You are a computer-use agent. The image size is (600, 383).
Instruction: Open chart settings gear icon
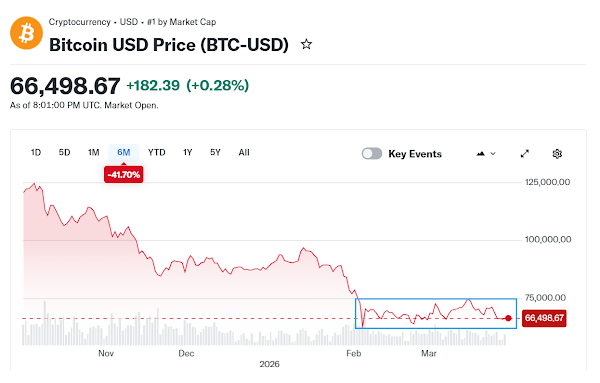pyautogui.click(x=557, y=153)
